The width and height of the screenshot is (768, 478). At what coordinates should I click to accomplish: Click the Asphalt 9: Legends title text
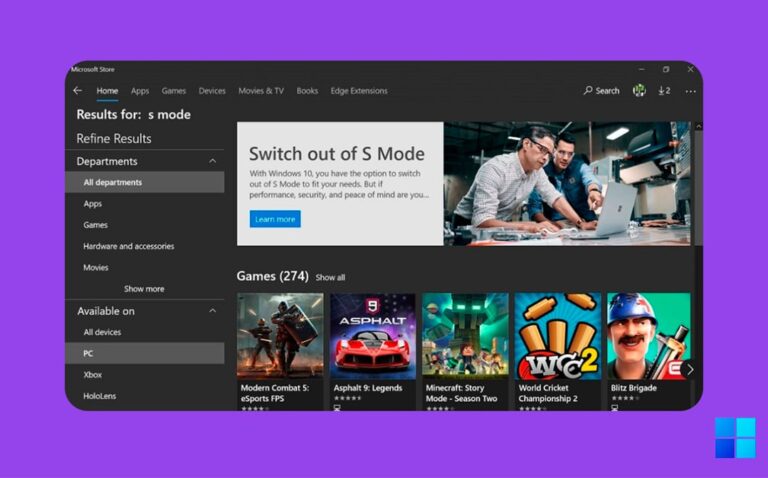(x=368, y=388)
